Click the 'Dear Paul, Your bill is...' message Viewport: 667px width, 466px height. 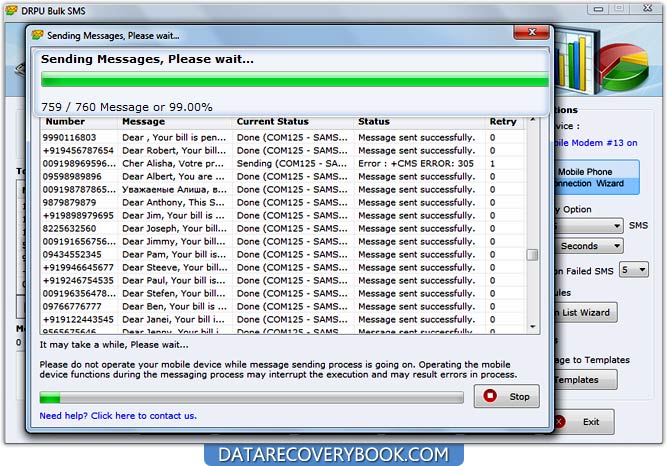point(174,280)
